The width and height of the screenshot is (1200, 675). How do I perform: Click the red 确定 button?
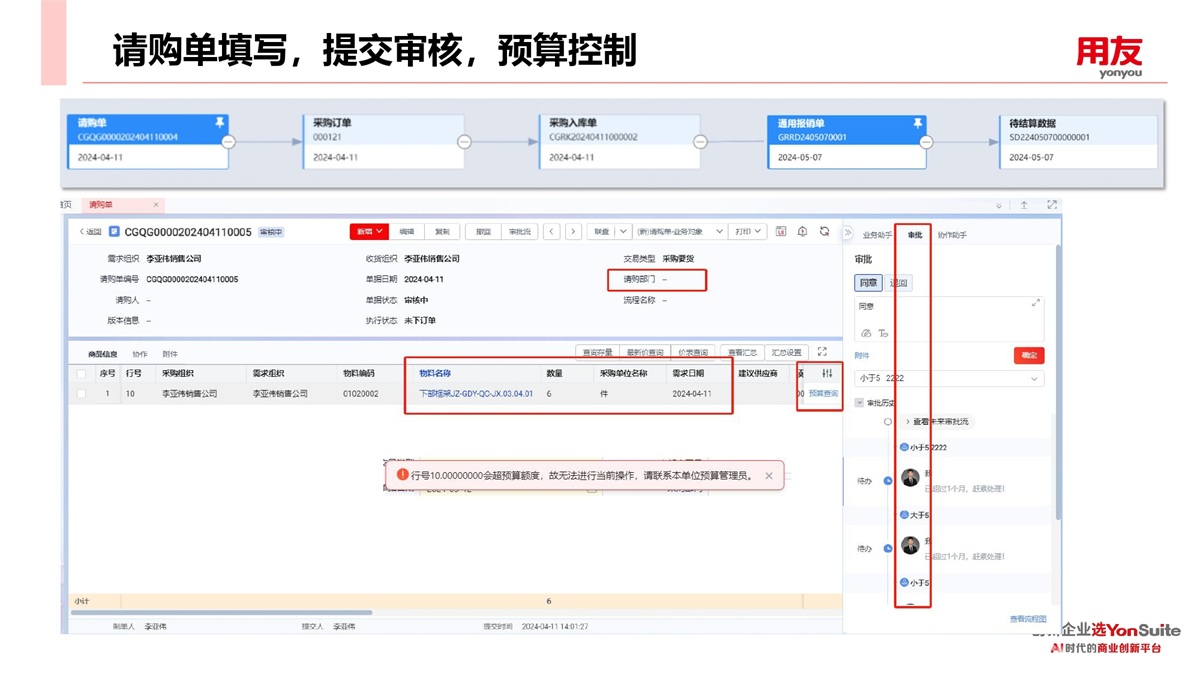pyautogui.click(x=1028, y=355)
